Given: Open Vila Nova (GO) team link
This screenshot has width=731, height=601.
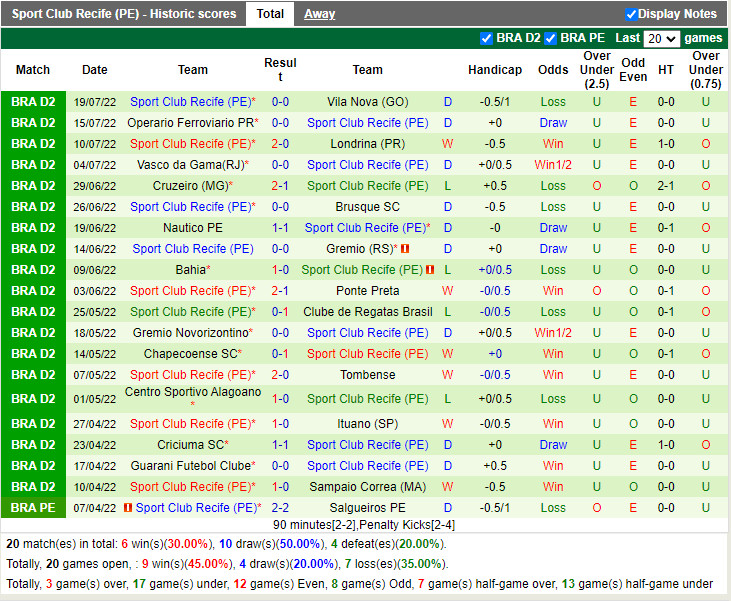Looking at the screenshot, I should tap(367, 102).
